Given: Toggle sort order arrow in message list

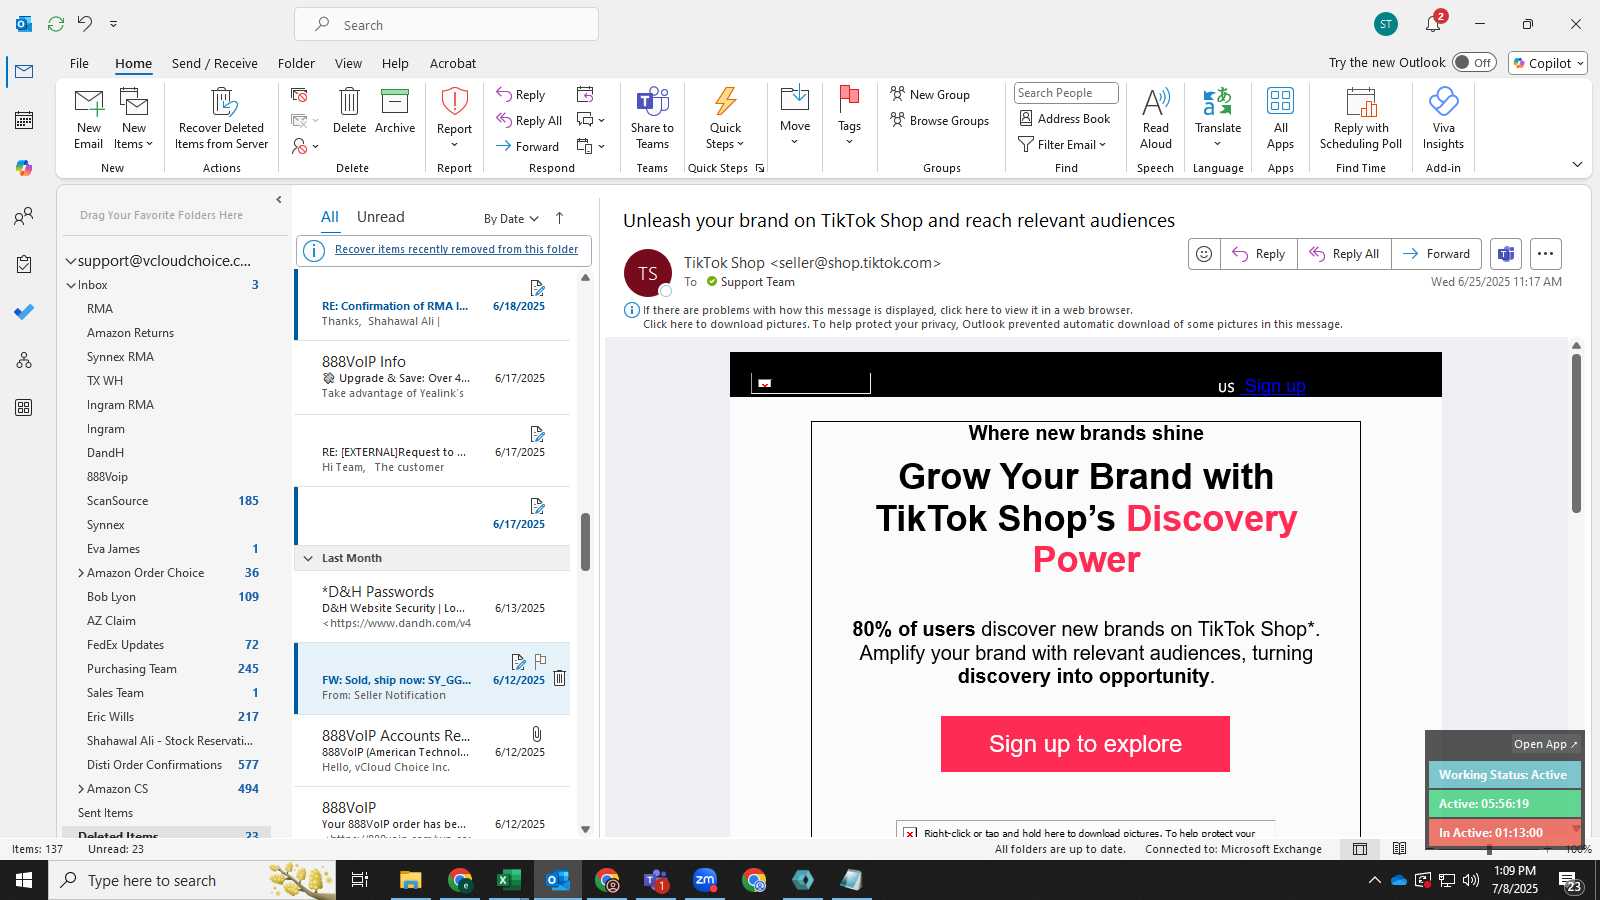Looking at the screenshot, I should coord(559,218).
